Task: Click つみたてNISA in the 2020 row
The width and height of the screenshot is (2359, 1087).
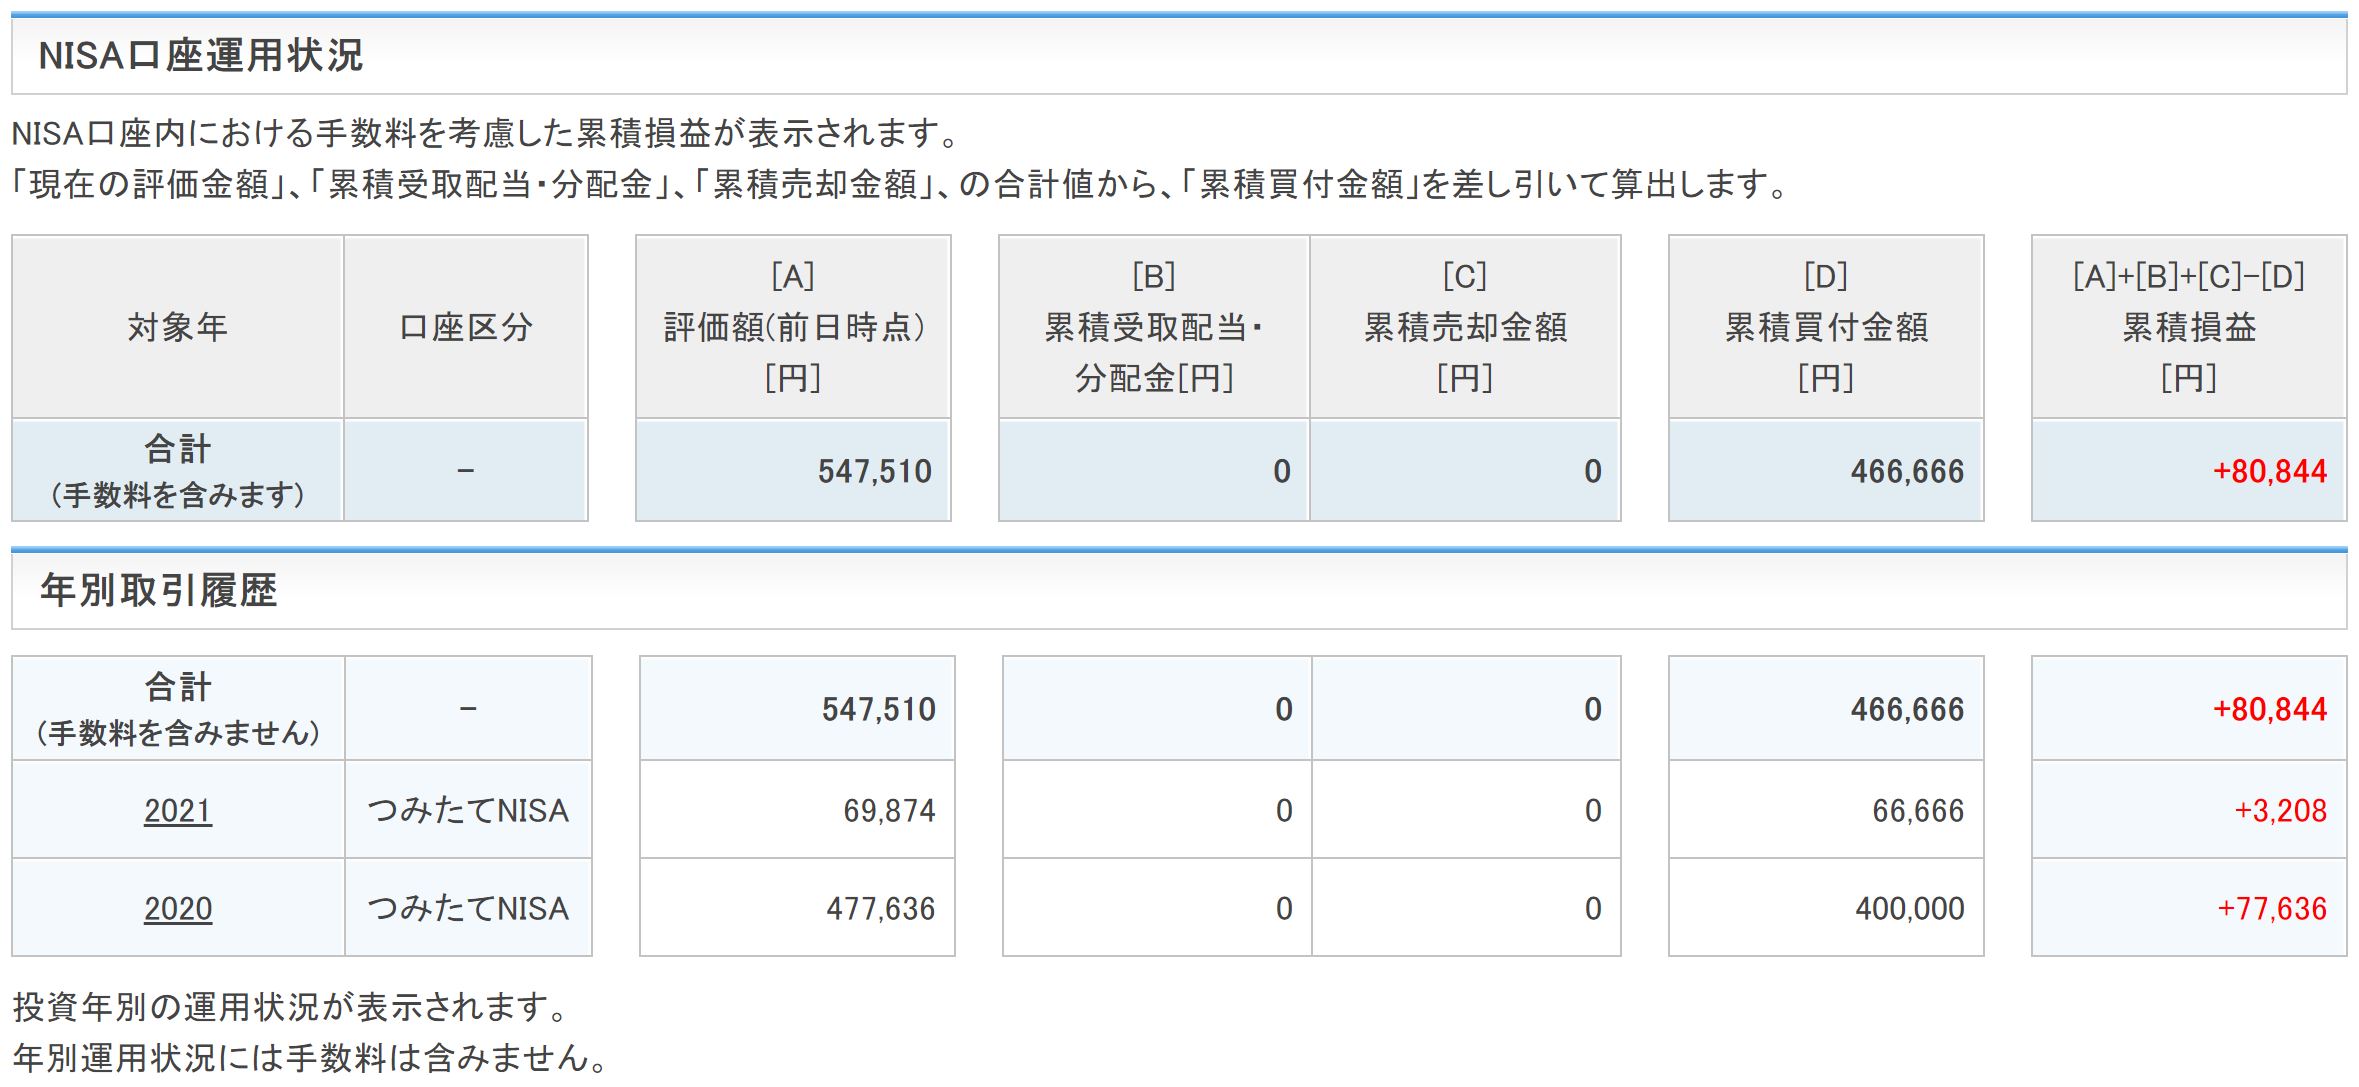Action: point(467,908)
